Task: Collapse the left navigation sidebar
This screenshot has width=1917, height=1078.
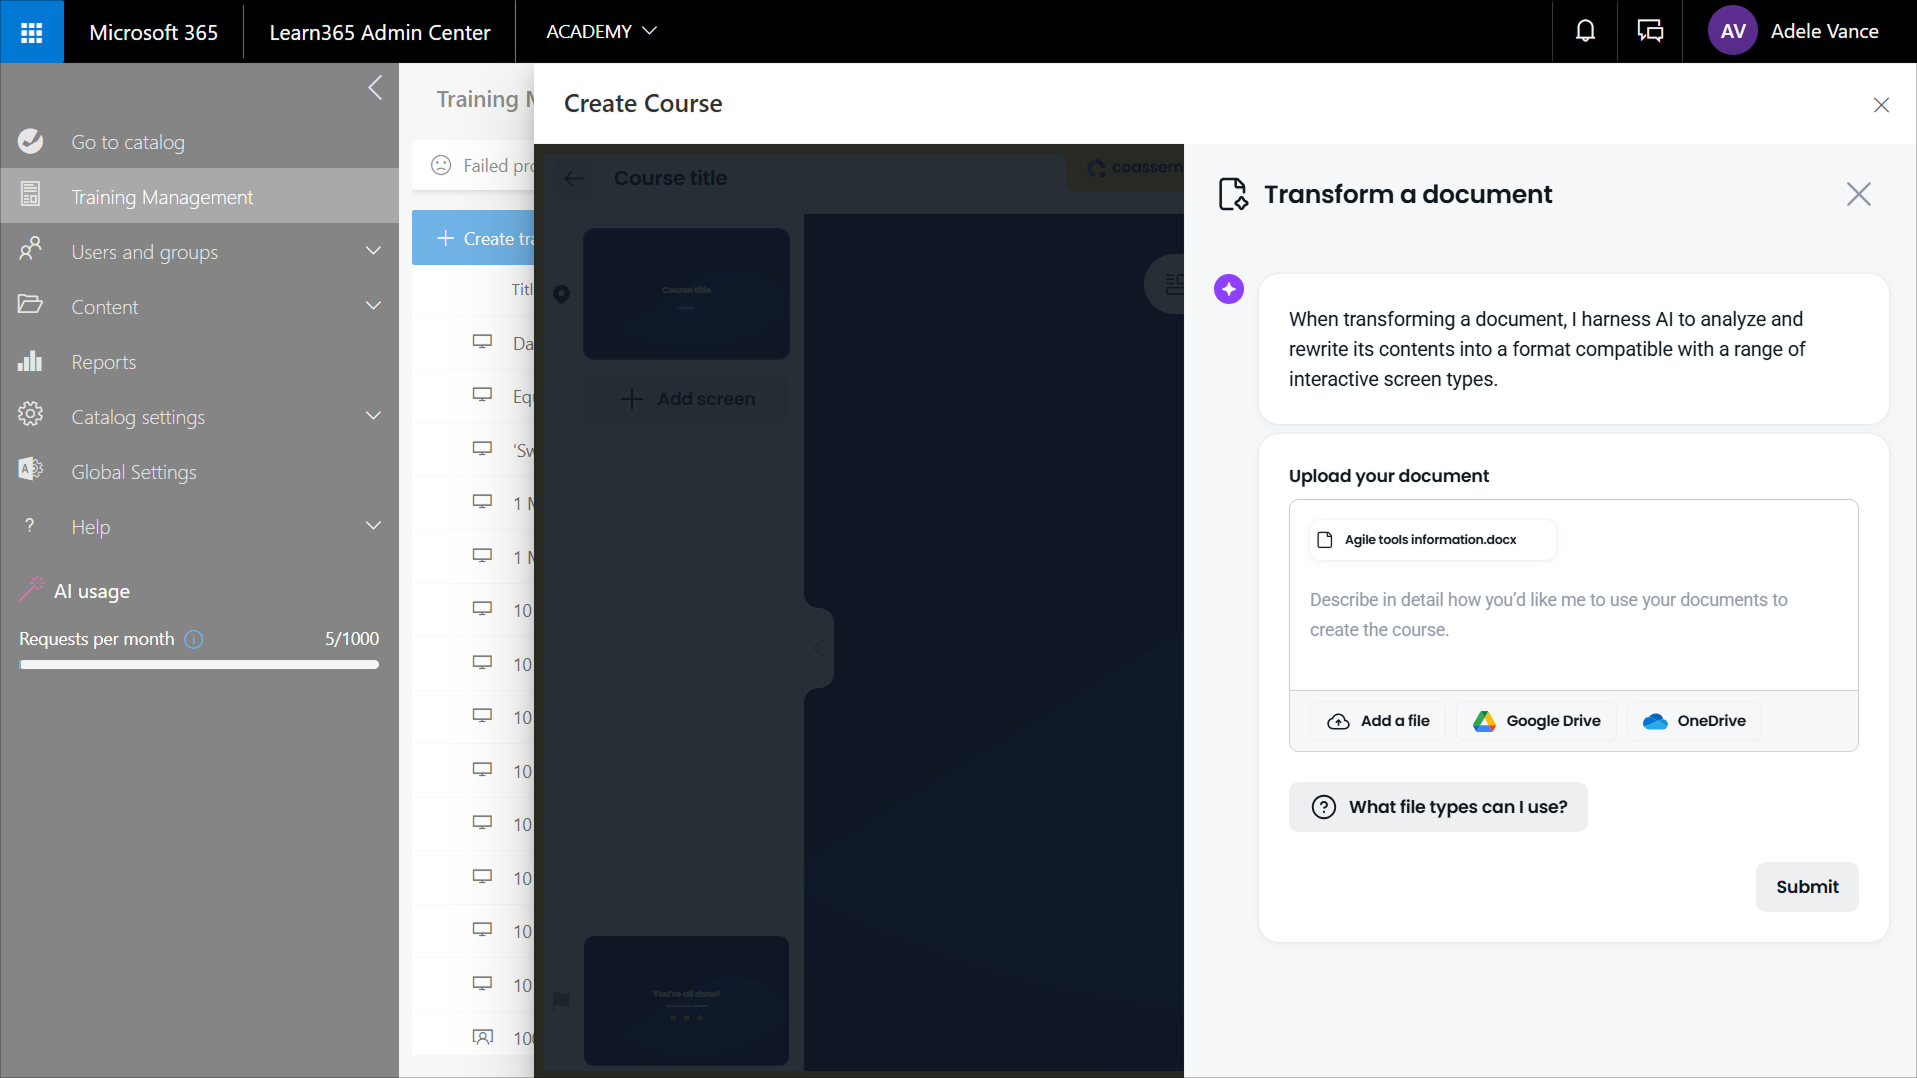Action: (375, 88)
